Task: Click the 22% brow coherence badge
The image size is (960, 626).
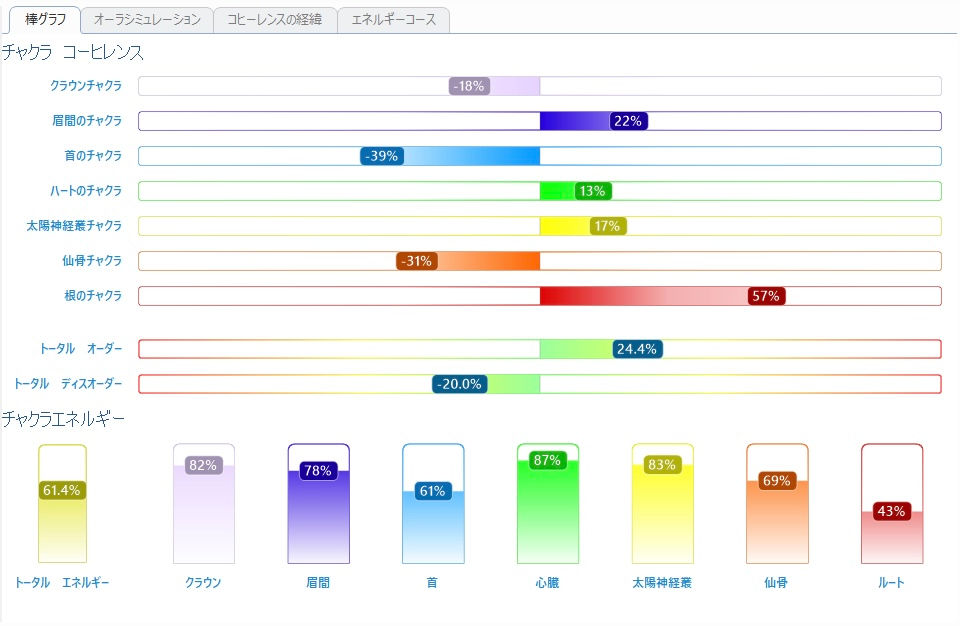Action: (x=628, y=121)
